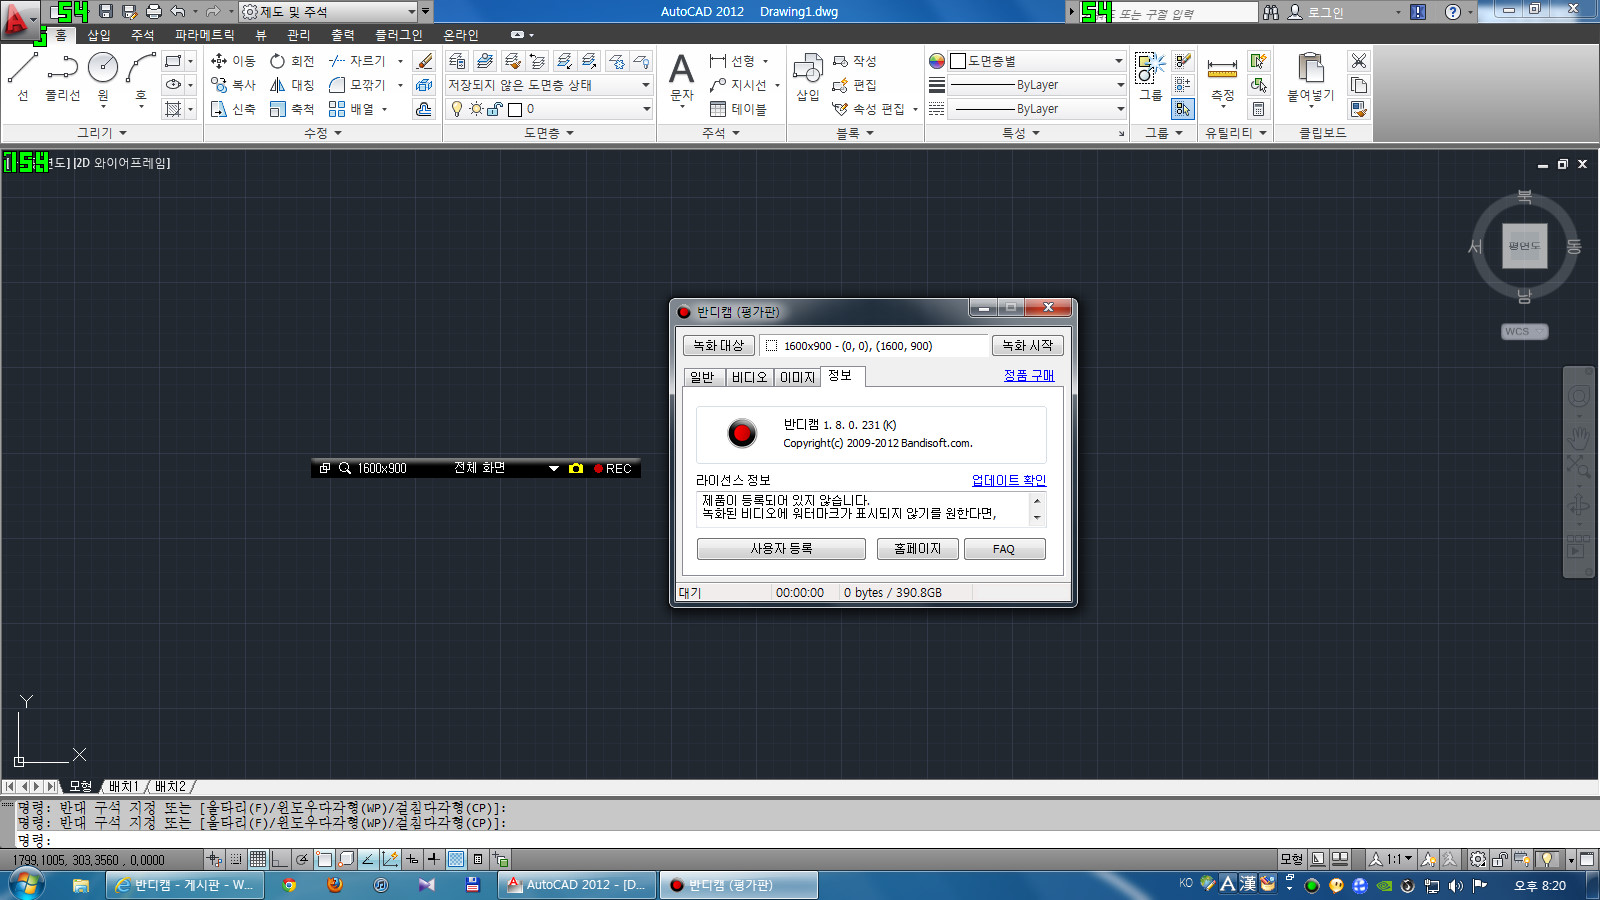
Task: Select the Erase tool icon
Action: coord(424,61)
